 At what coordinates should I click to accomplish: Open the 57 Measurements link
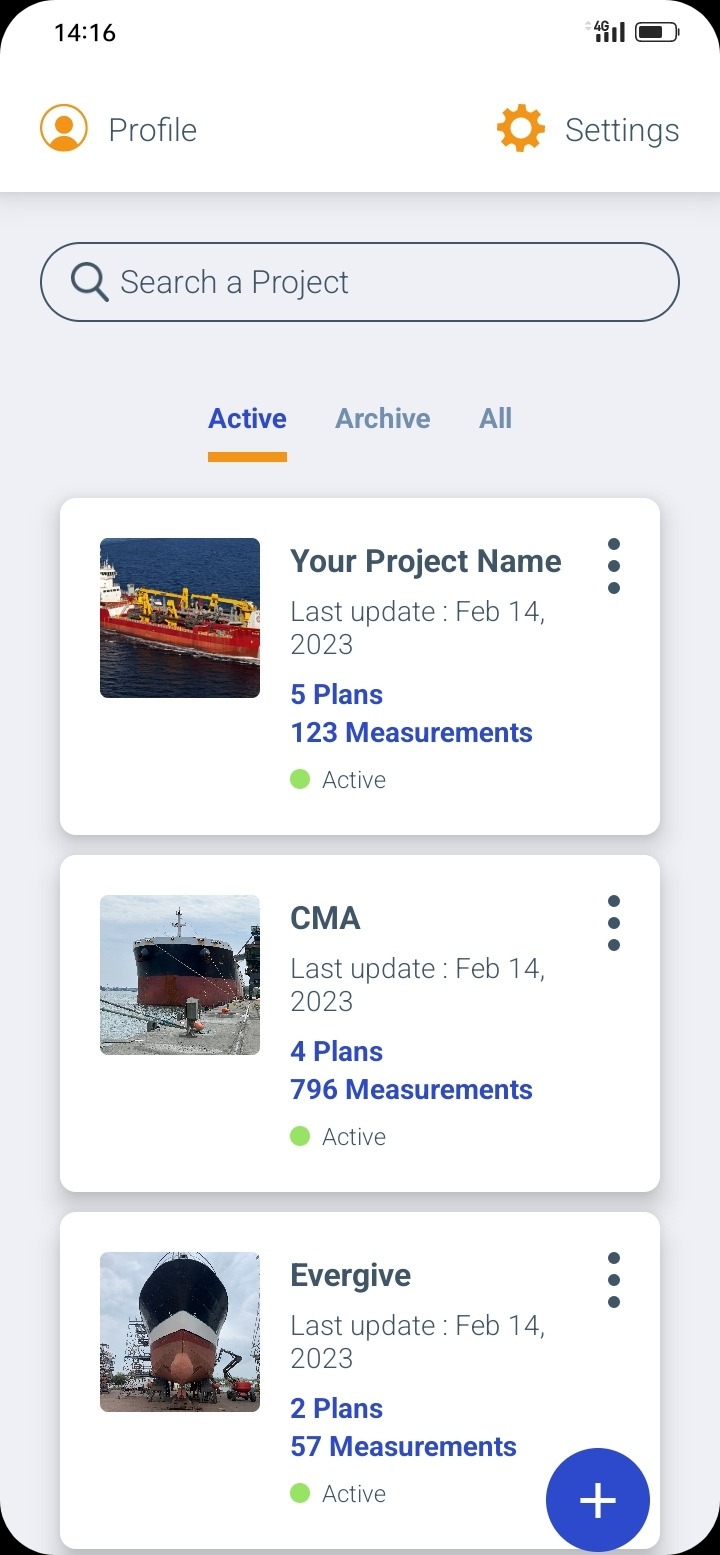[x=403, y=1447]
